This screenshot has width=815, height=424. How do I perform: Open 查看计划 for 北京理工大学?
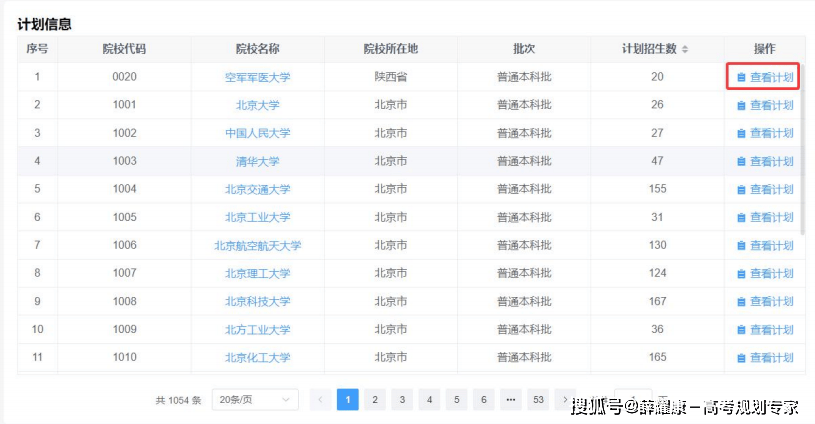765,274
